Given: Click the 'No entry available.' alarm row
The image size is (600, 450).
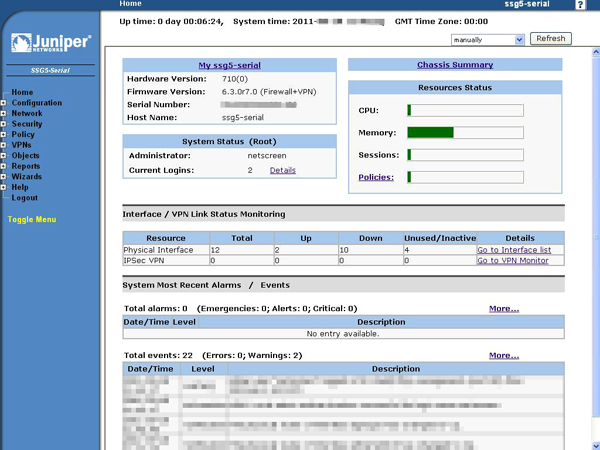Looking at the screenshot, I should pyautogui.click(x=343, y=334).
